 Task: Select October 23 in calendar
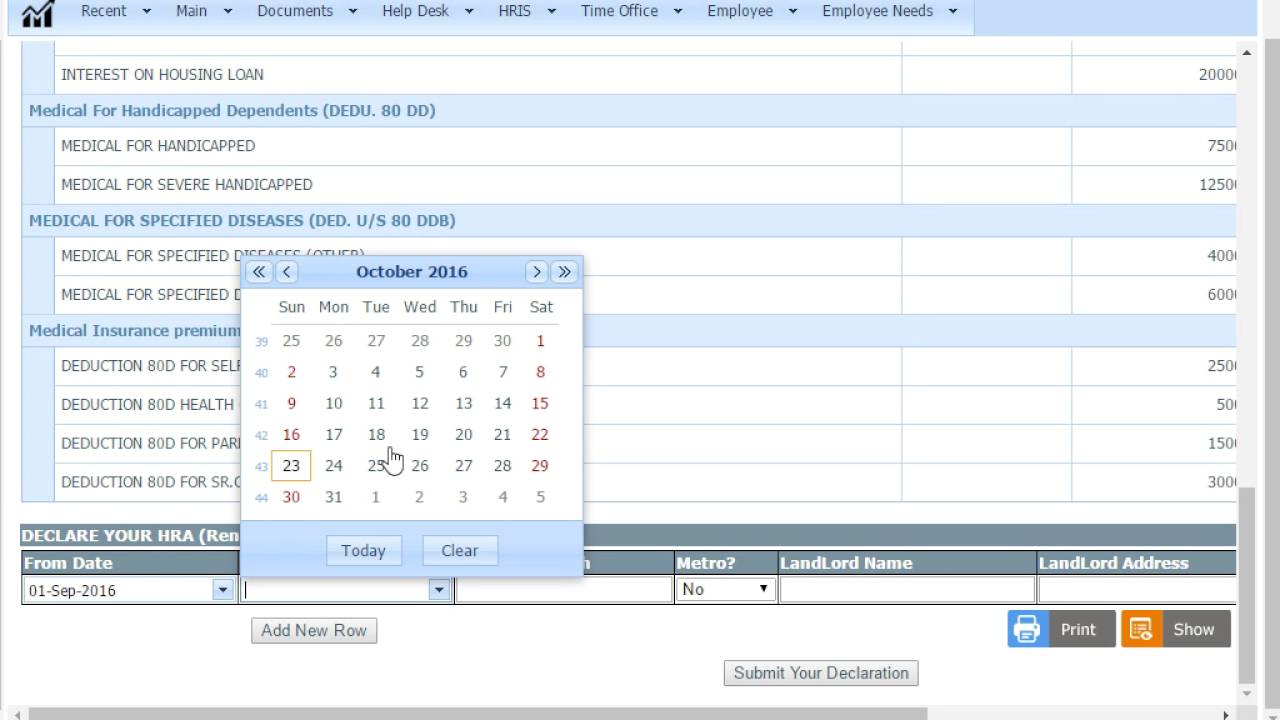tap(291, 466)
